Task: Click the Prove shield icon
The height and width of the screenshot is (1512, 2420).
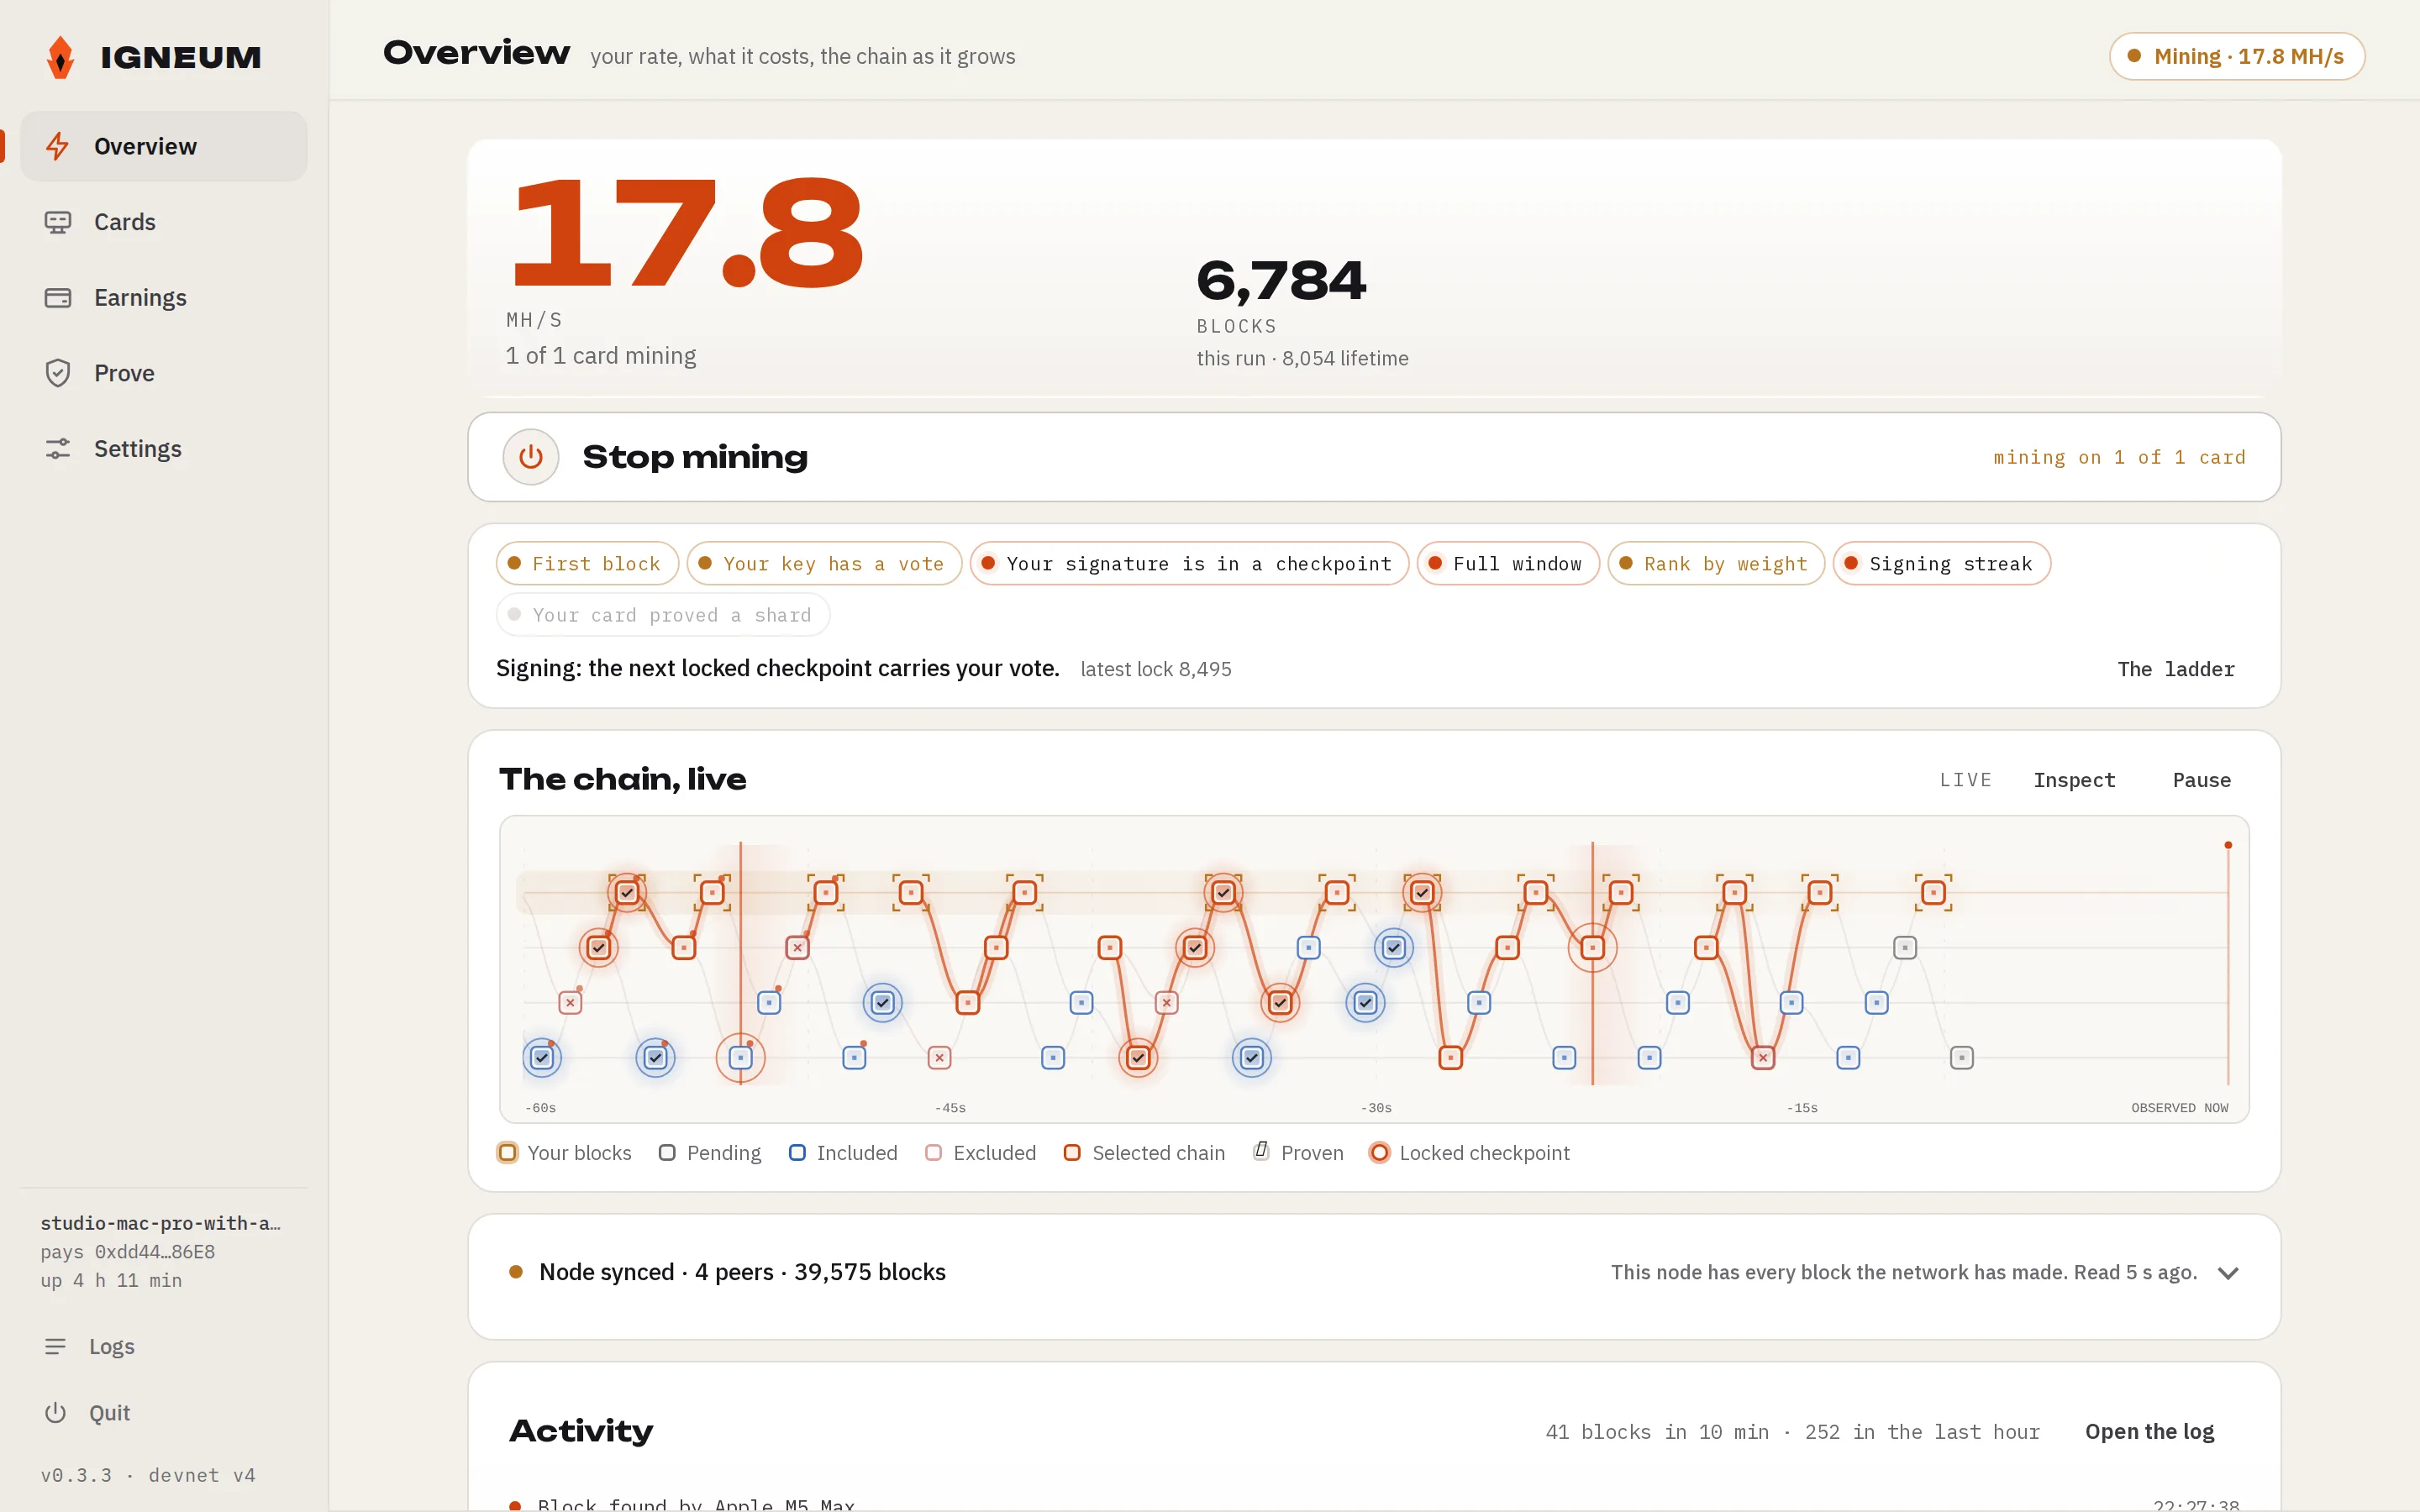Action: pyautogui.click(x=58, y=373)
